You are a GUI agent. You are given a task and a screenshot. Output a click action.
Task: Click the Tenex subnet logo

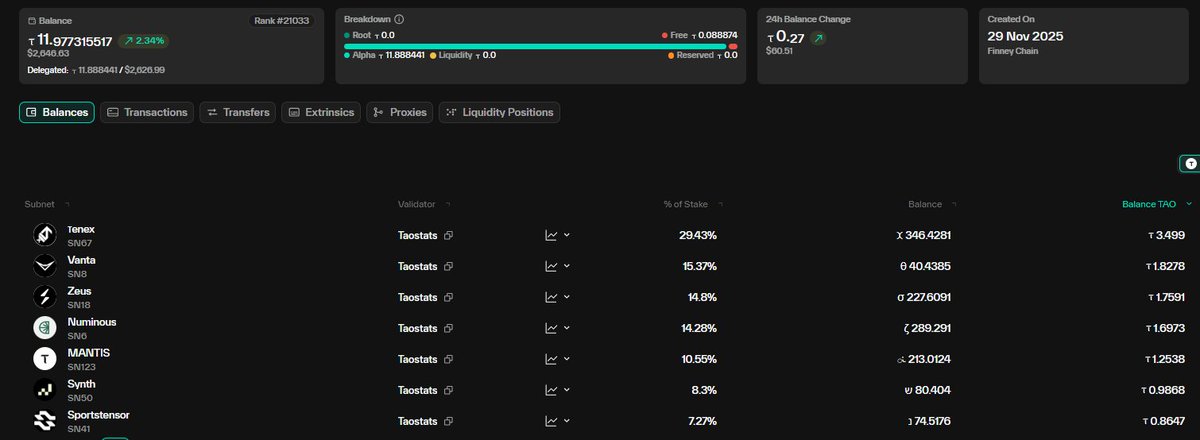point(44,235)
